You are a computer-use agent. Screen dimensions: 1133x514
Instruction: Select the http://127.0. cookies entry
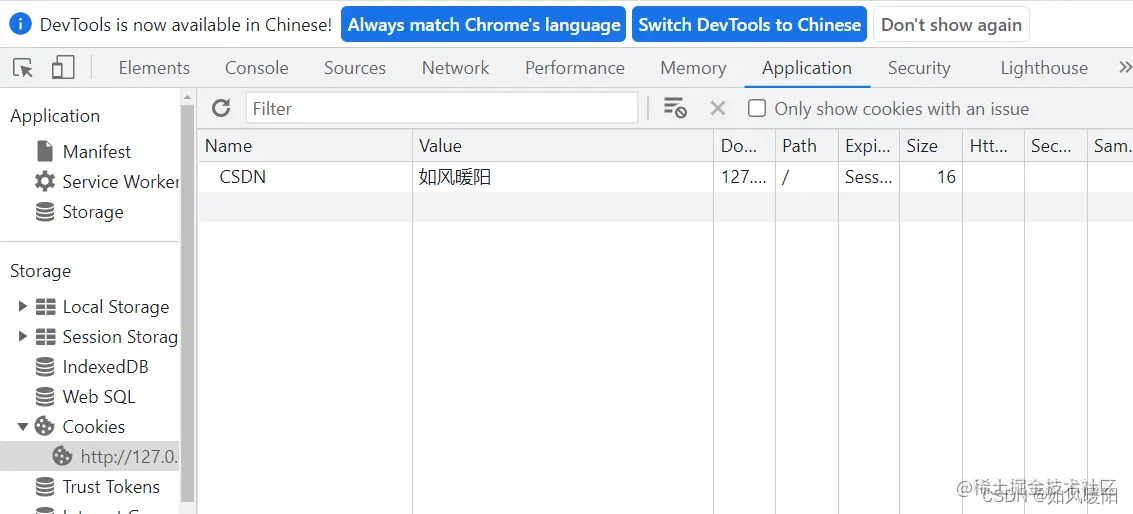click(90, 456)
